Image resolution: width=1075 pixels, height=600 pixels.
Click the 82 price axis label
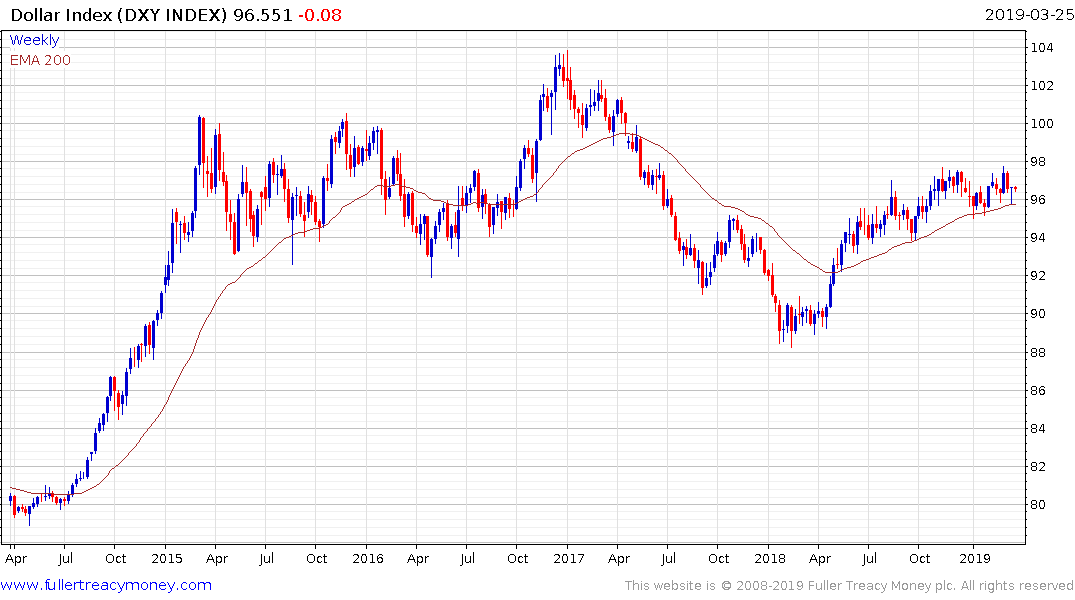click(1039, 467)
